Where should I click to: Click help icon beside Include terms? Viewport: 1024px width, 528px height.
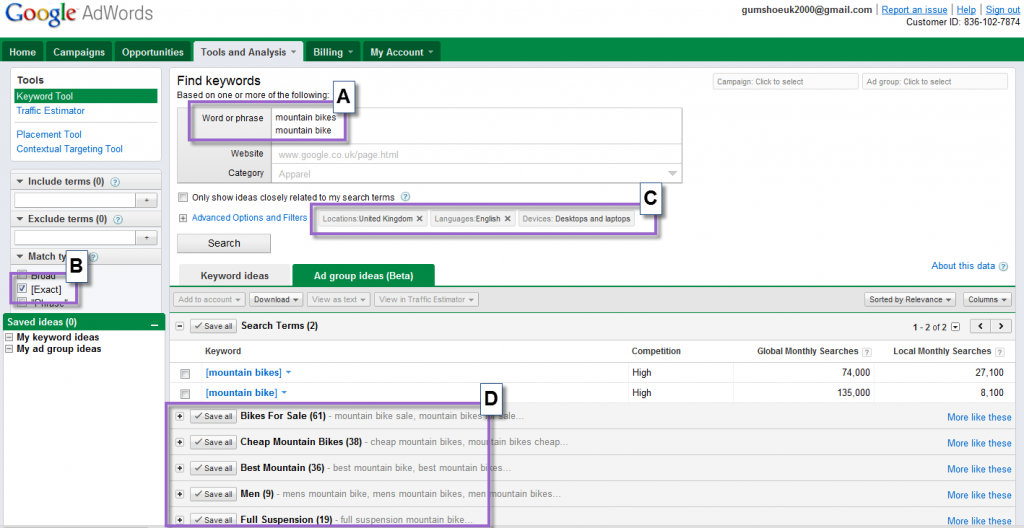coord(116,182)
